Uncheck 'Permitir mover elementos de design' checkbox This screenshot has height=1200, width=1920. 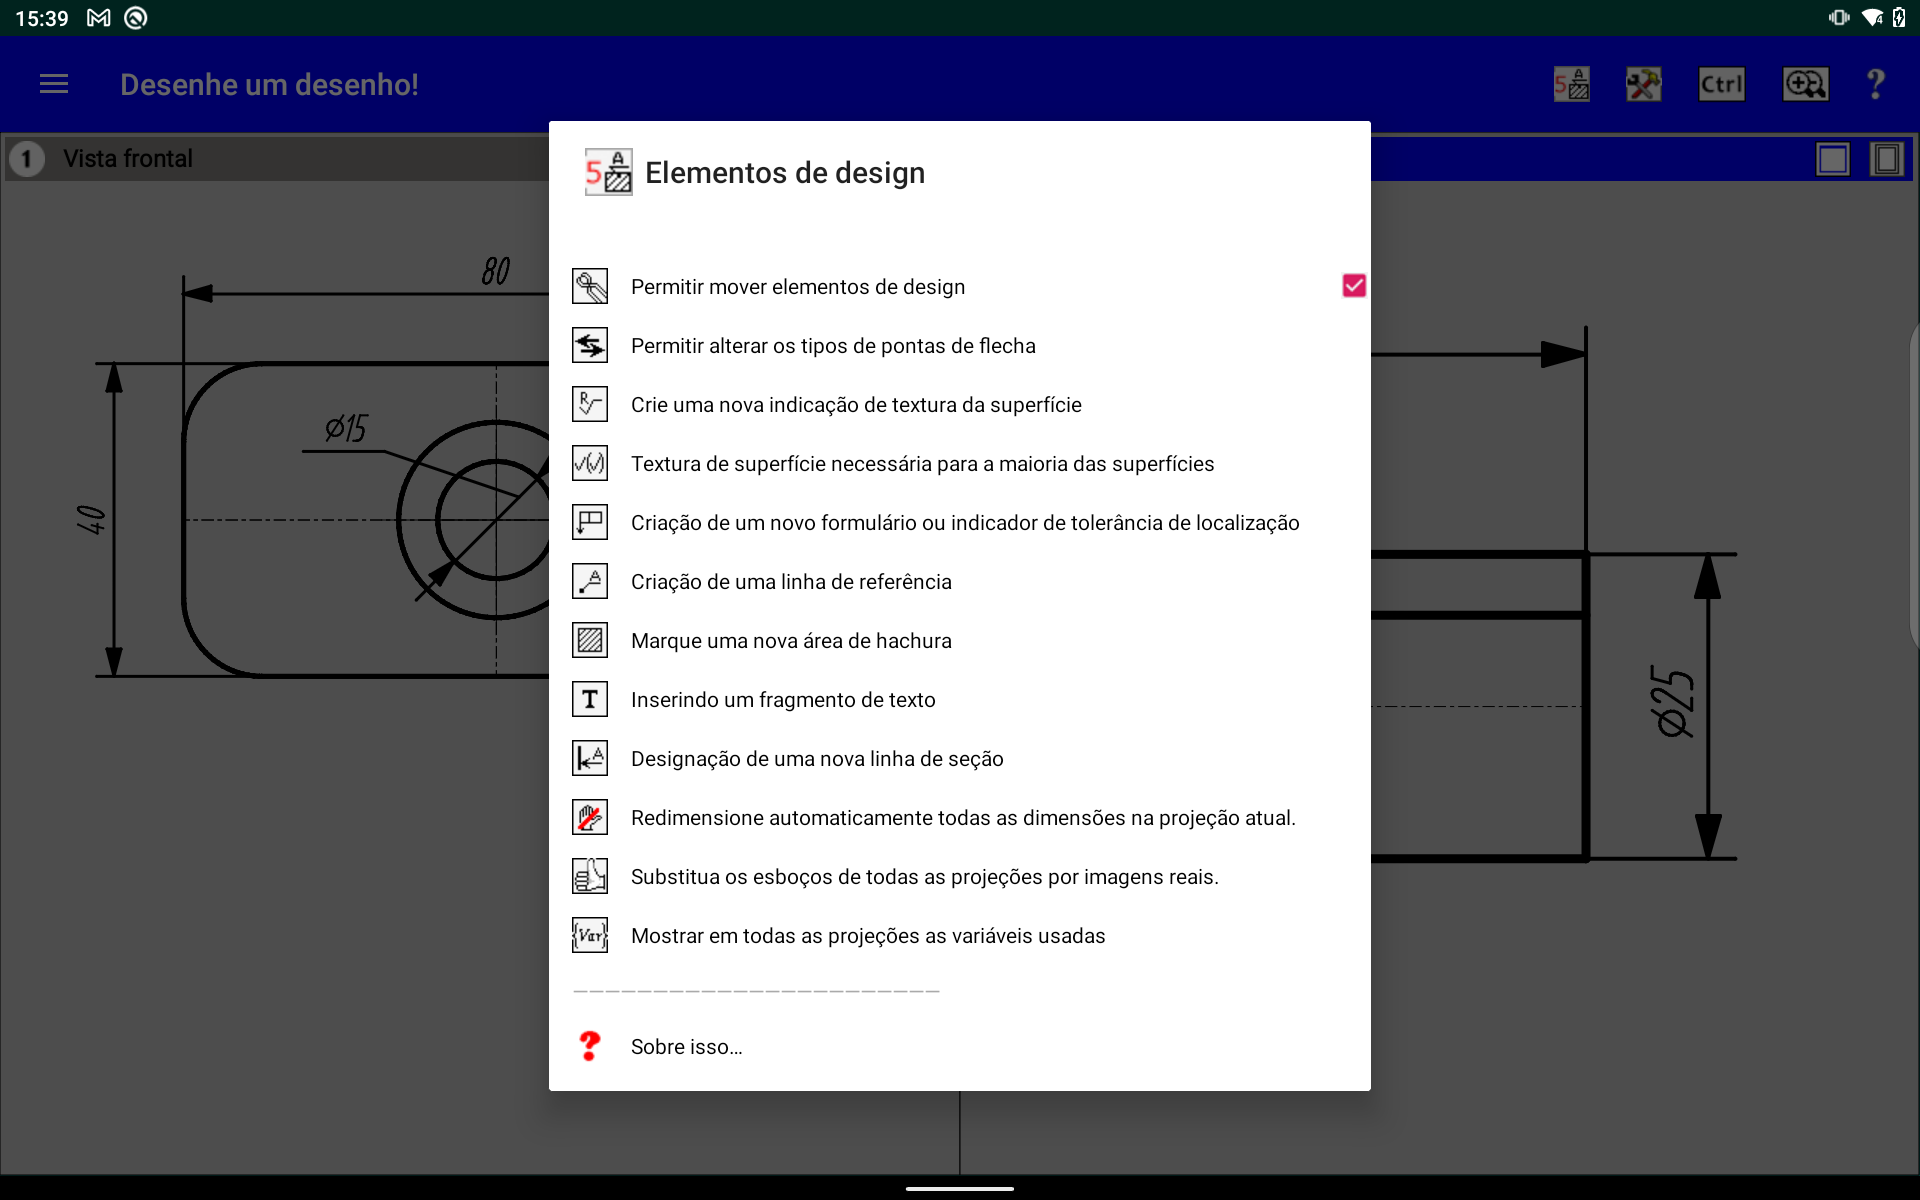(x=1354, y=287)
